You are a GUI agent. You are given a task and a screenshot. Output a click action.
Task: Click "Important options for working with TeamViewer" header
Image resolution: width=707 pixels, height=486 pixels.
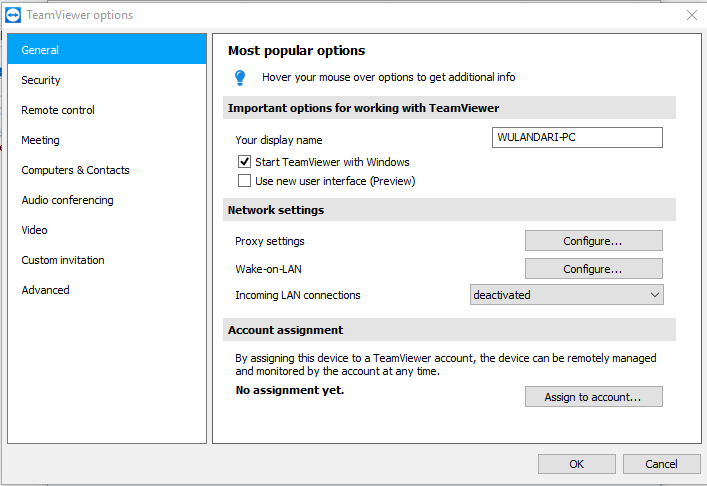pos(449,108)
